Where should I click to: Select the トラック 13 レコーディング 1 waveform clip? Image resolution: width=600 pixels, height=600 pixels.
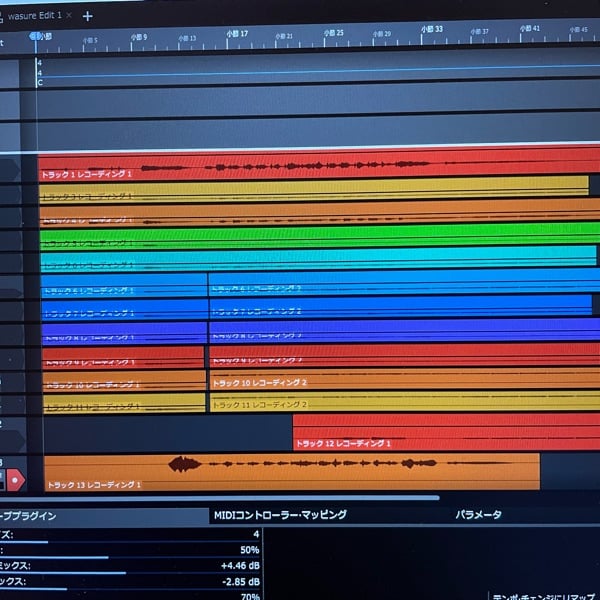[x=290, y=471]
